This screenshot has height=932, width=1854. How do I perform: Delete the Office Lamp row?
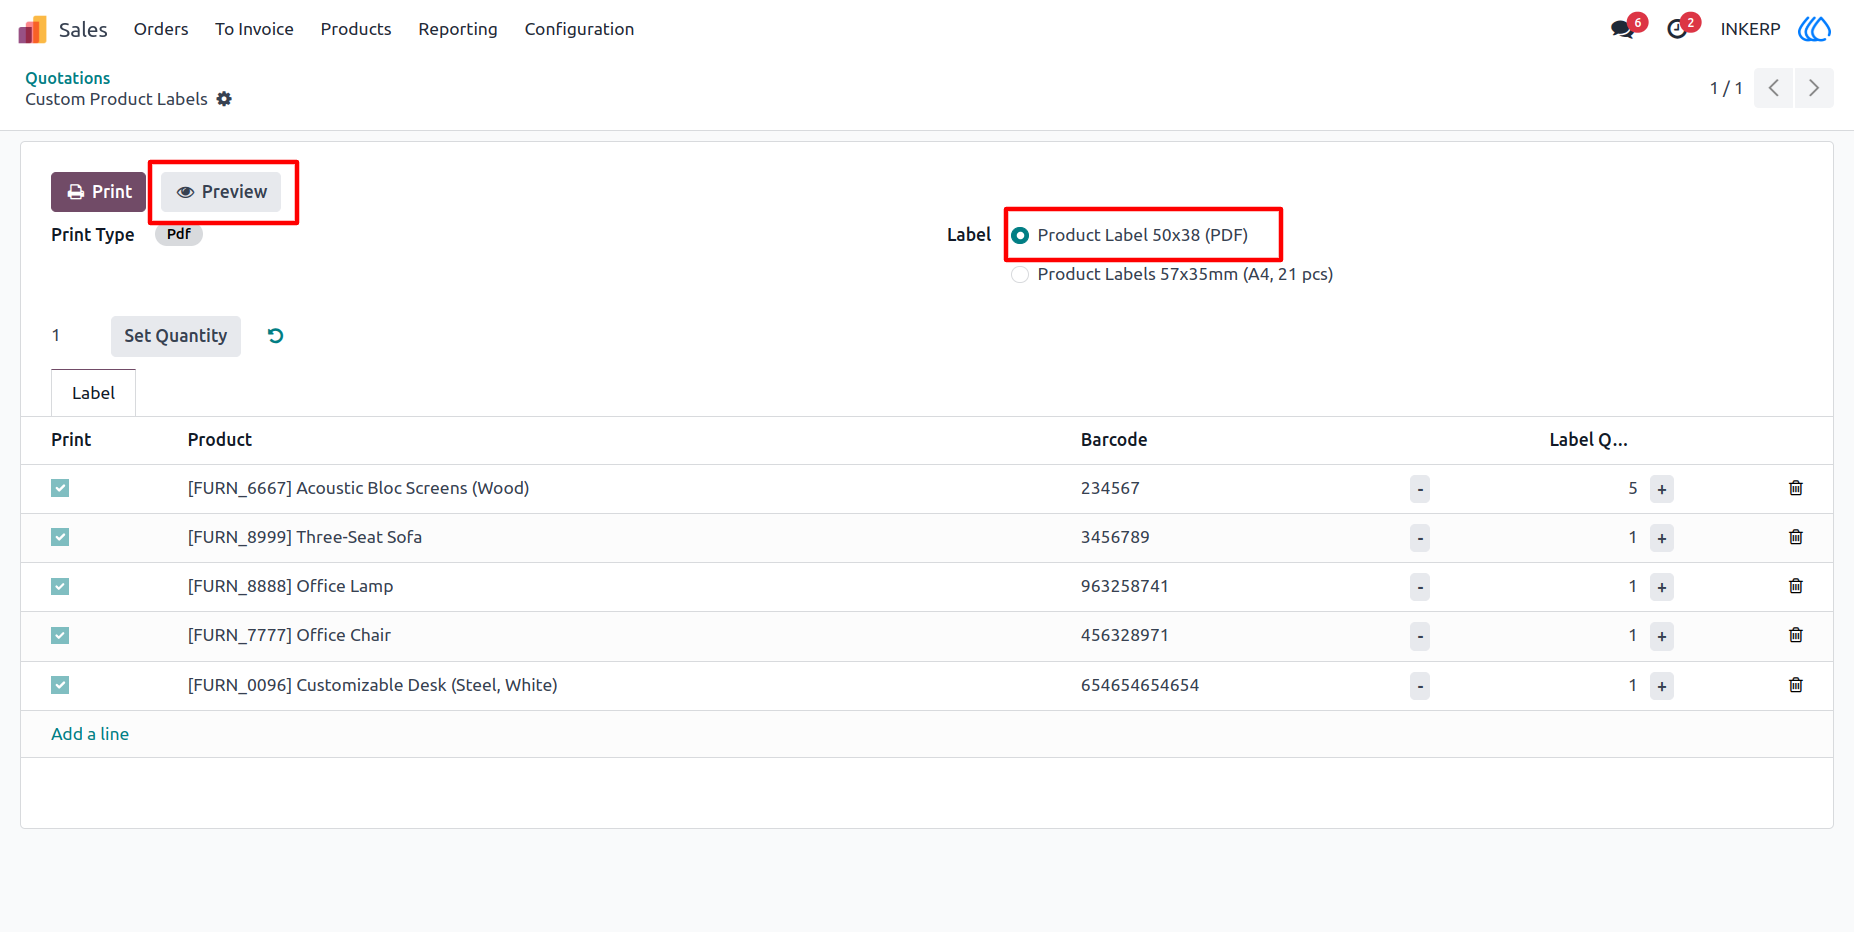(1796, 586)
